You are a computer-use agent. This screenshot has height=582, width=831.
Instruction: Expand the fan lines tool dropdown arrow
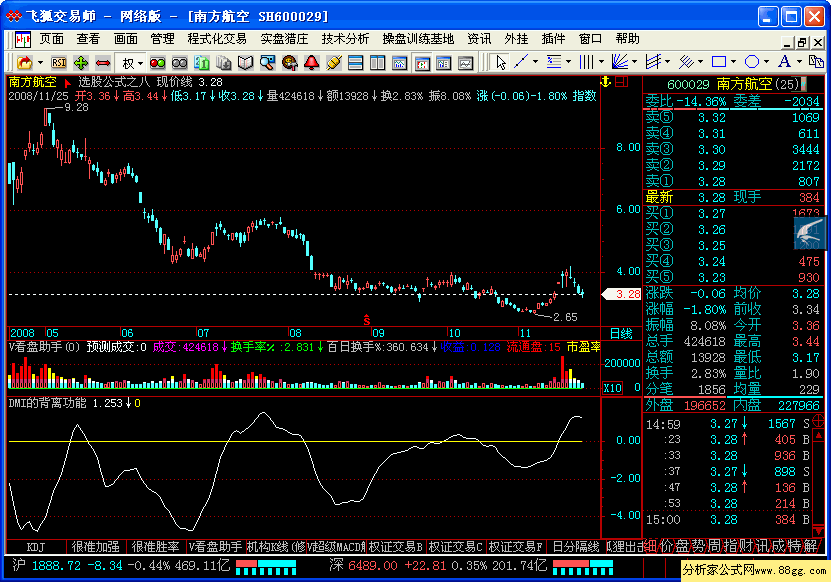pos(634,62)
